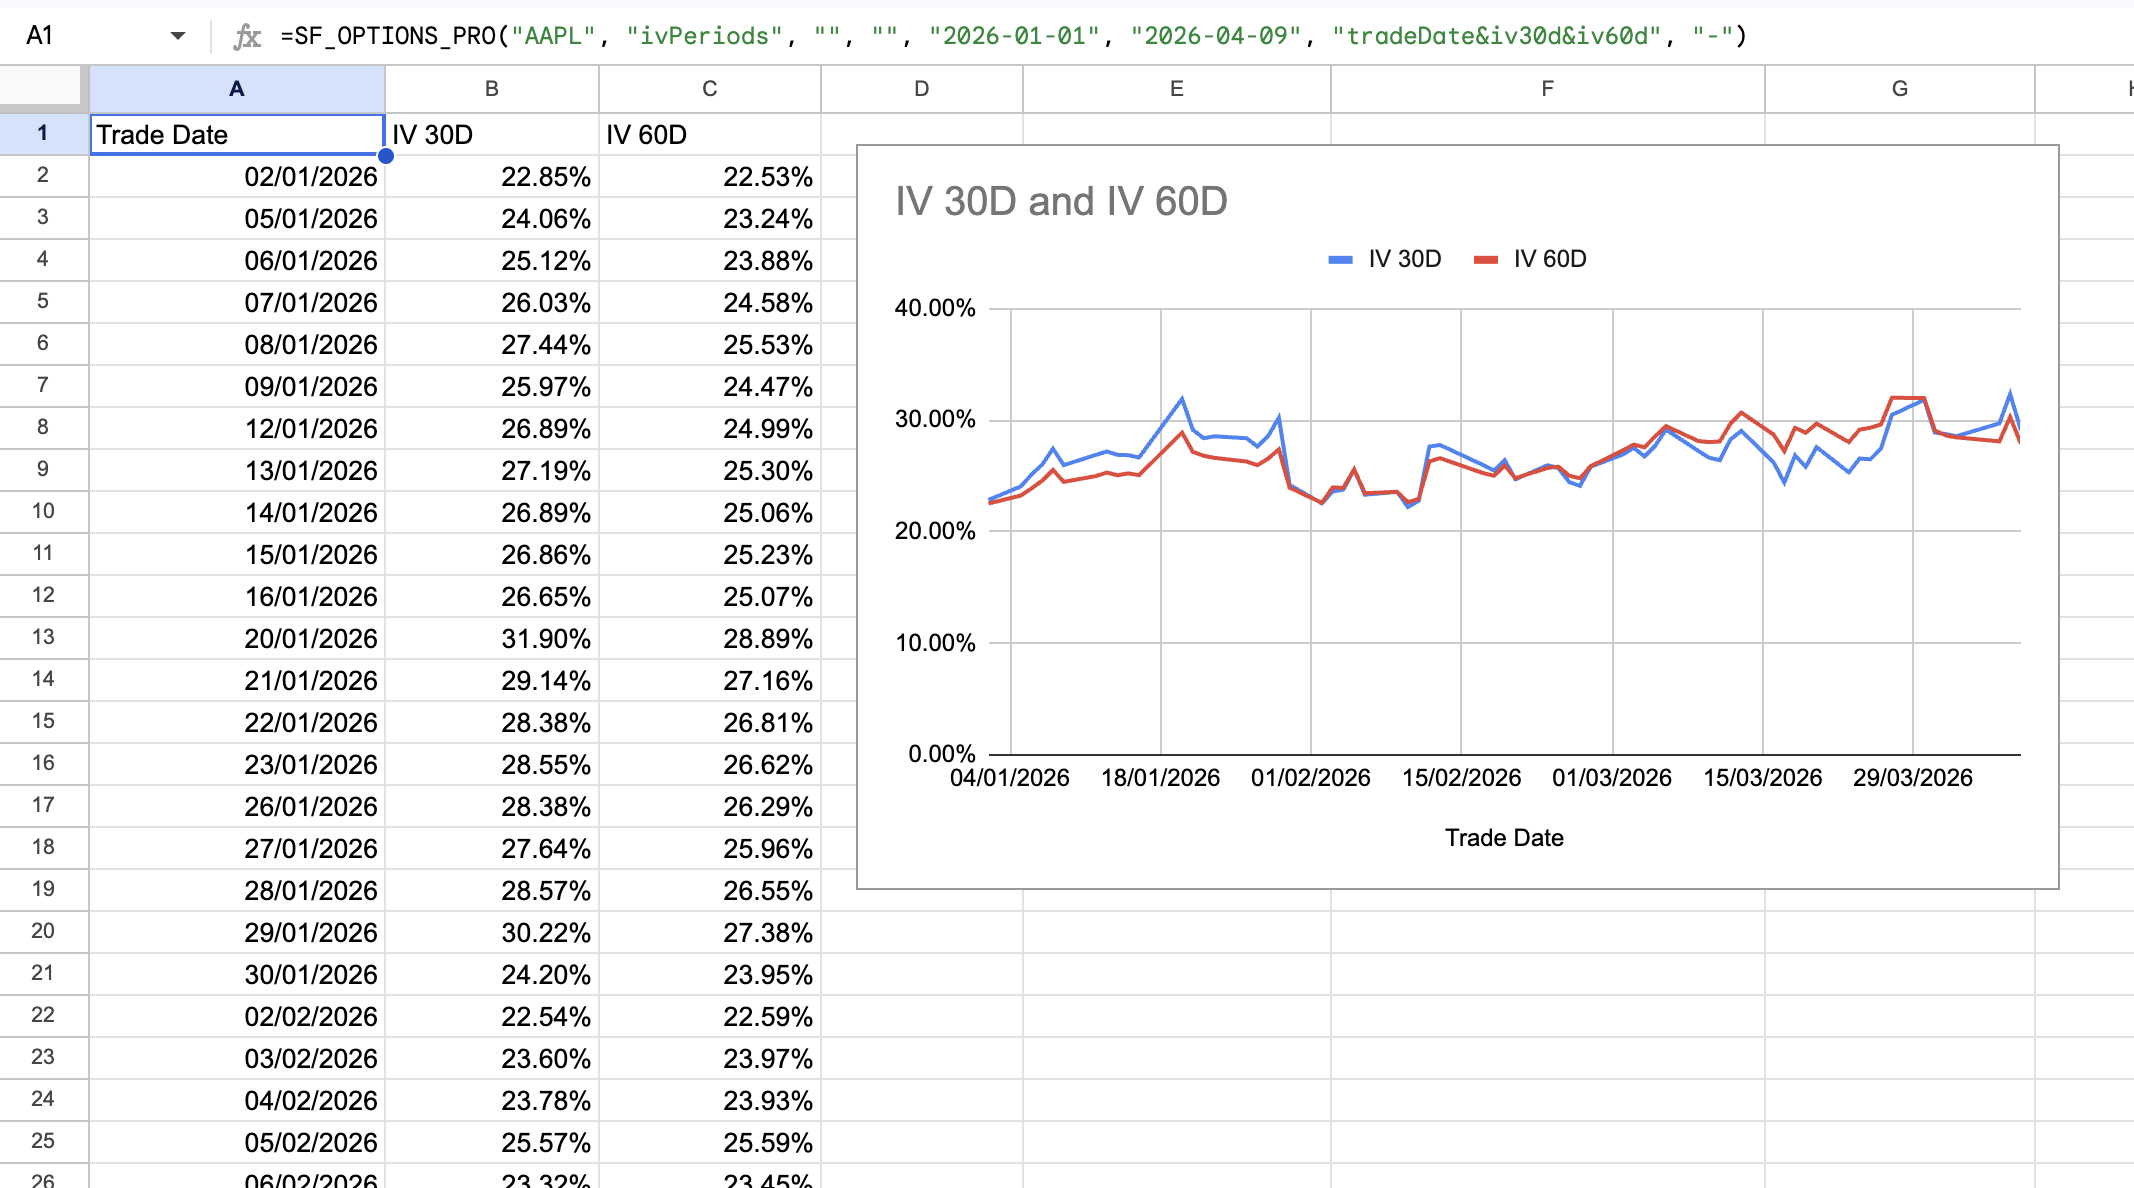Click the date cell 05/02/2026
2134x1188 pixels.
point(237,1143)
